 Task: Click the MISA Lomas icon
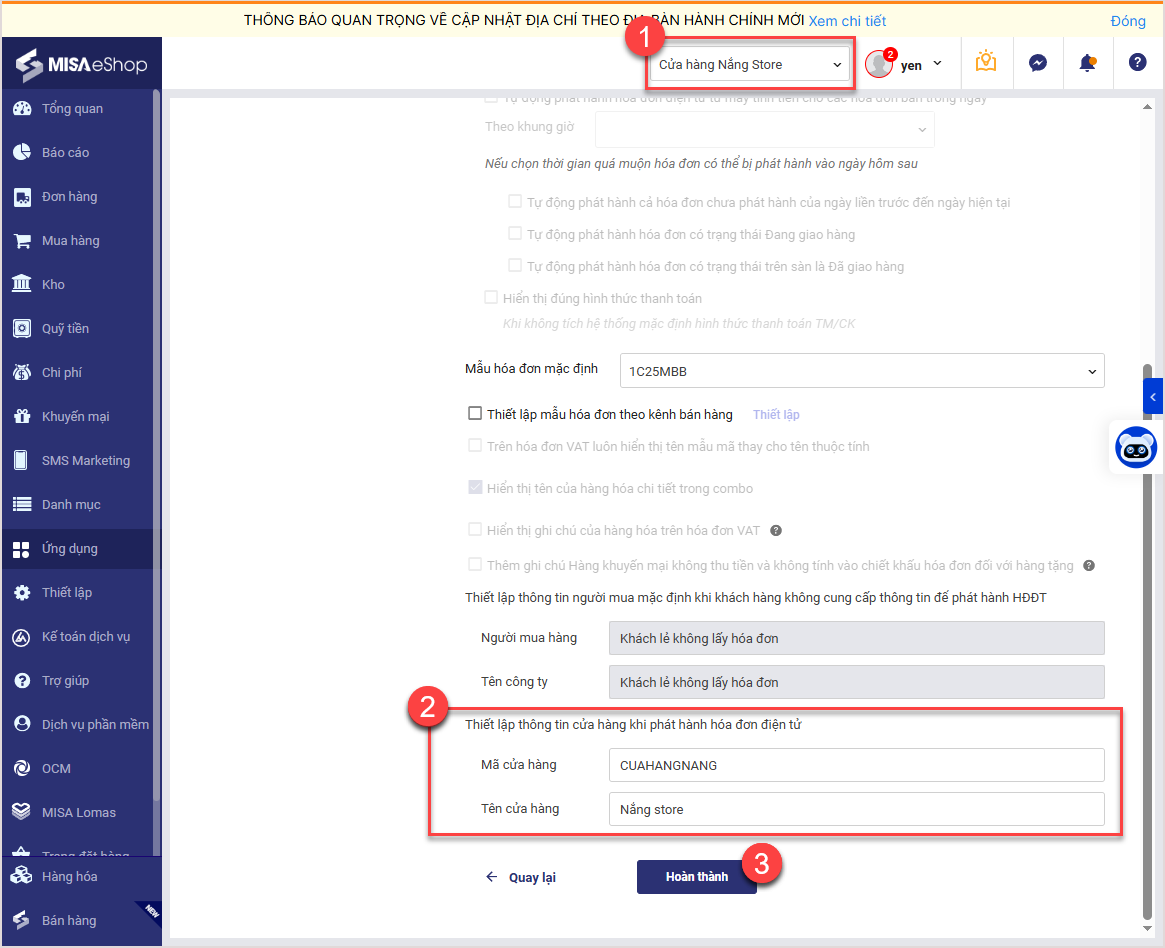(22, 812)
